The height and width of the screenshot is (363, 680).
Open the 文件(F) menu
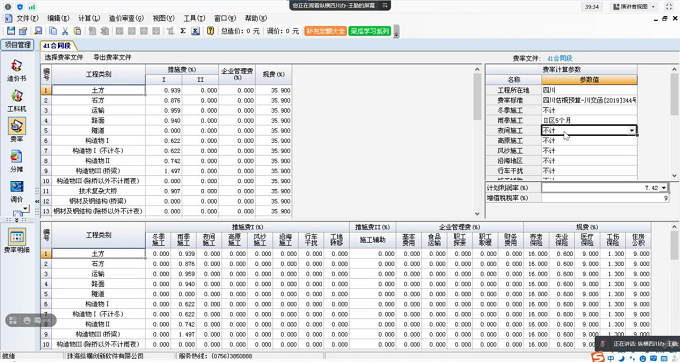click(x=27, y=18)
